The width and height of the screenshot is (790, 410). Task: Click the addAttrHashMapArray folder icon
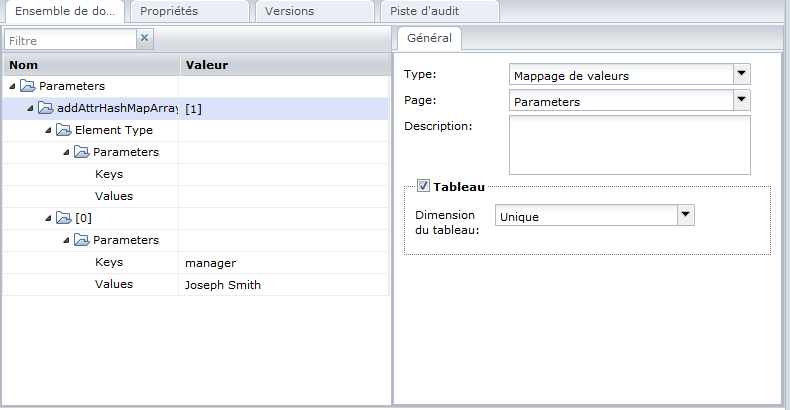coord(46,108)
